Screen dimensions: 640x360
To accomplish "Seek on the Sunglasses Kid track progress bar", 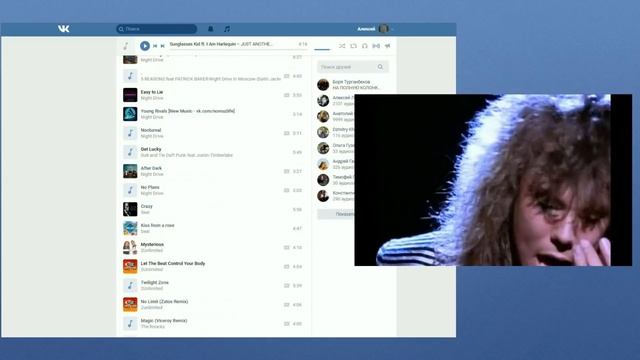I will click(x=238, y=49).
